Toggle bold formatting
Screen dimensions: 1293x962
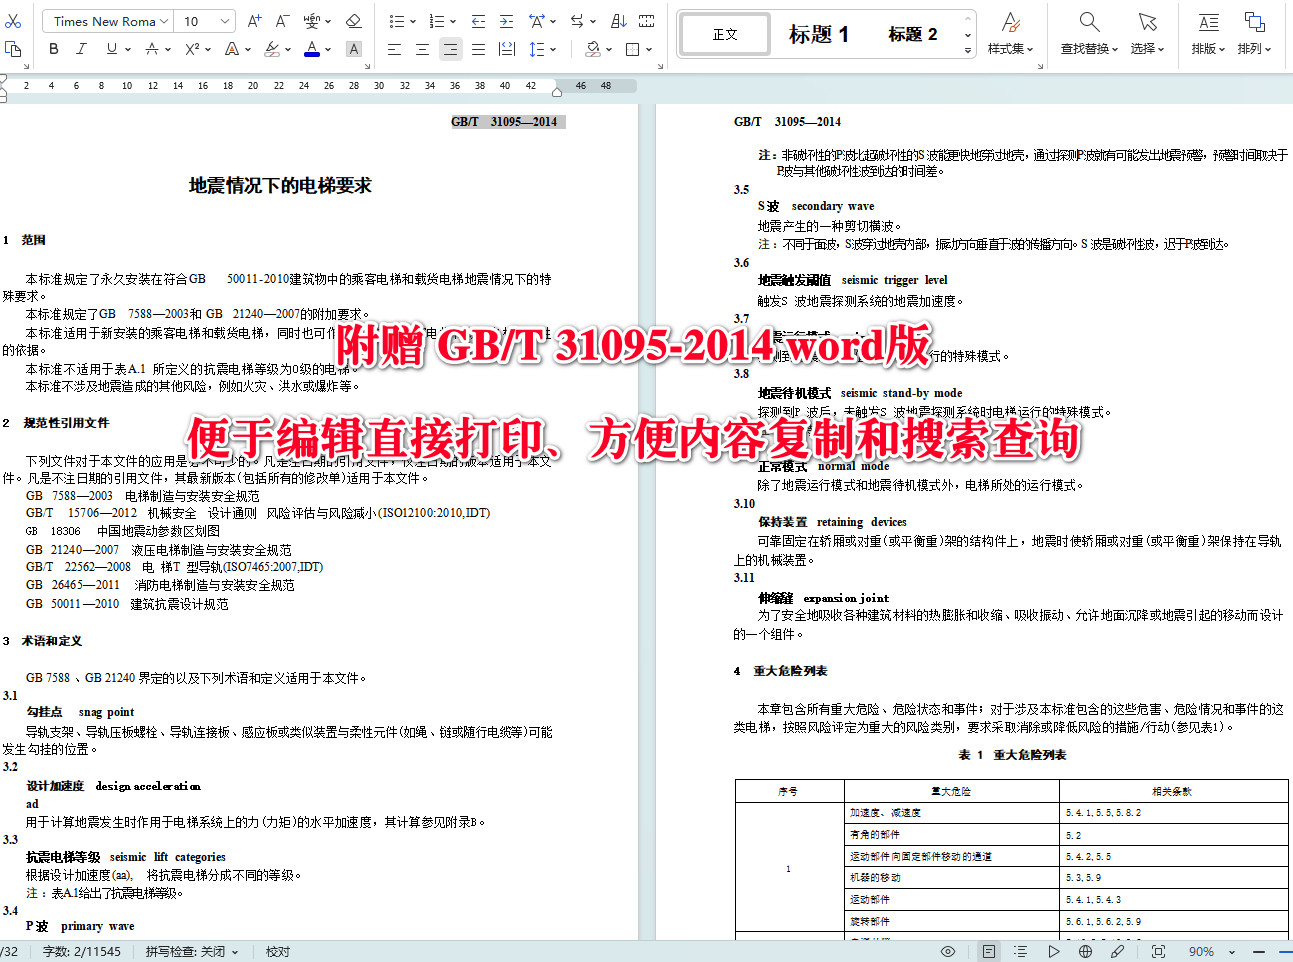click(x=53, y=48)
